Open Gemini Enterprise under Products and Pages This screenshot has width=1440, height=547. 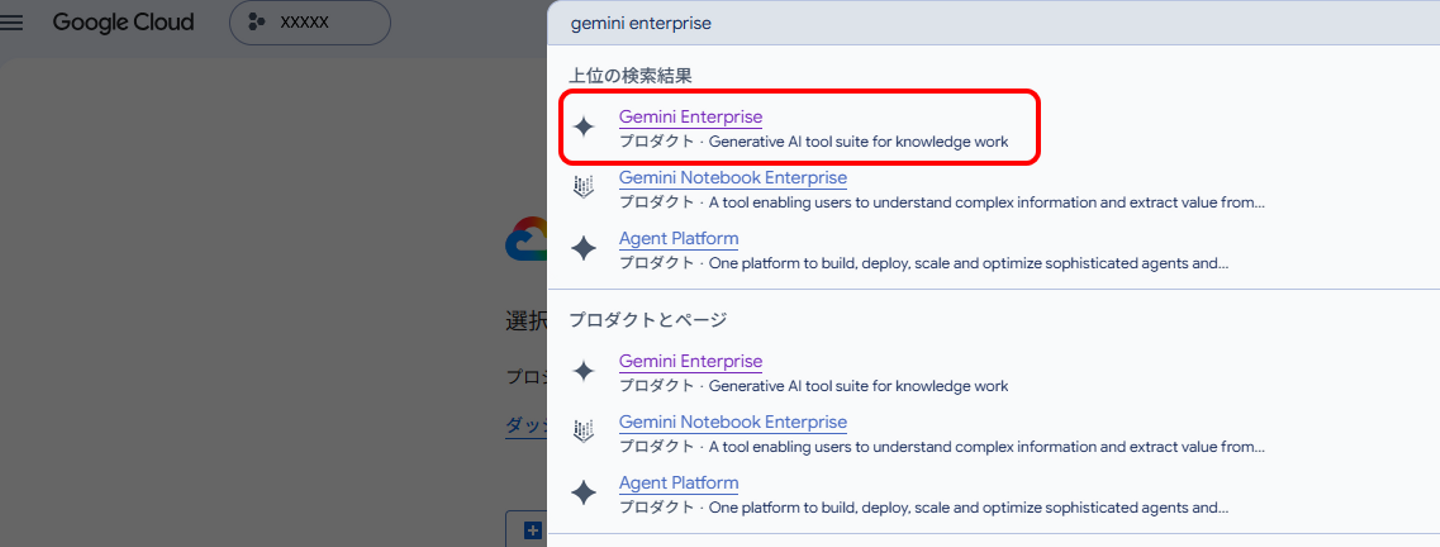point(690,361)
